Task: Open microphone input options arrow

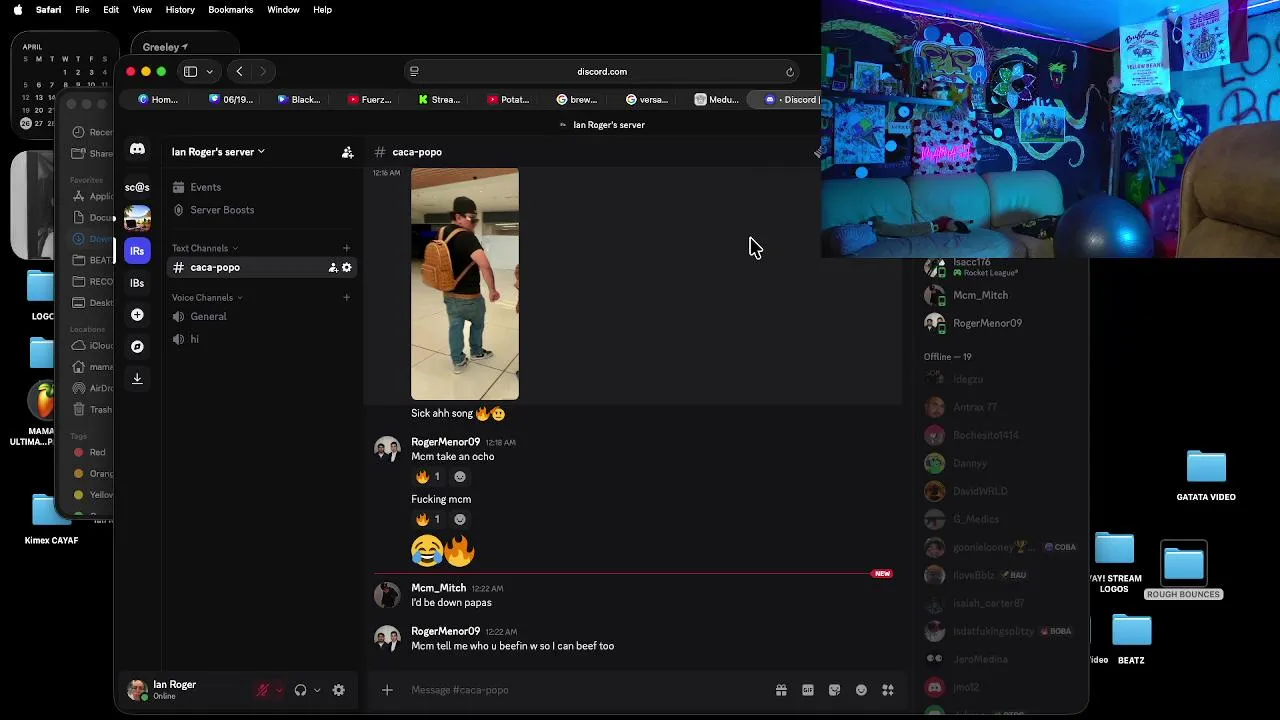Action: [x=279, y=690]
